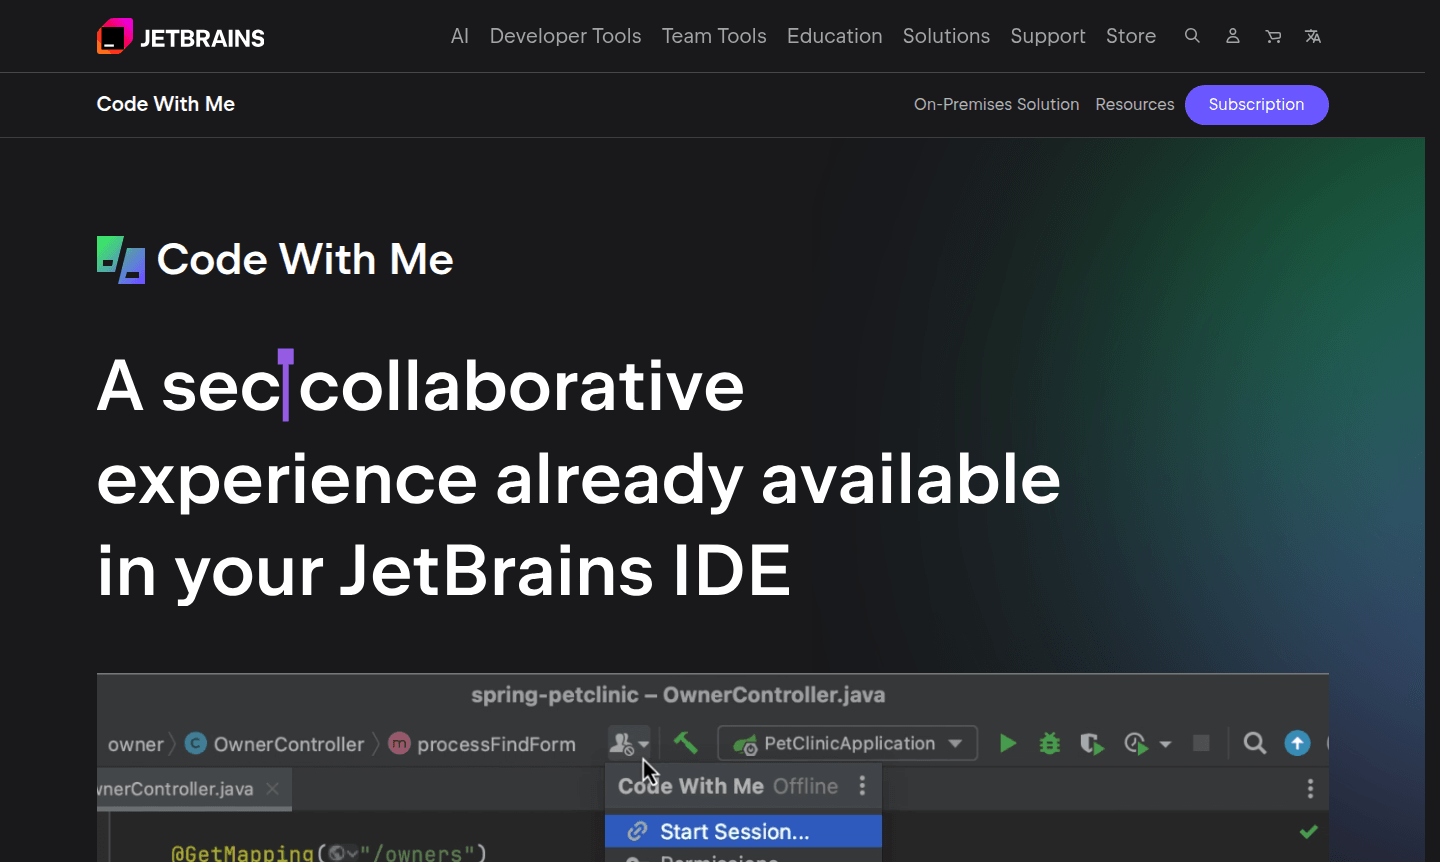Click the green inspections checkmark
Image resolution: width=1440 pixels, height=862 pixels.
[x=1308, y=830]
